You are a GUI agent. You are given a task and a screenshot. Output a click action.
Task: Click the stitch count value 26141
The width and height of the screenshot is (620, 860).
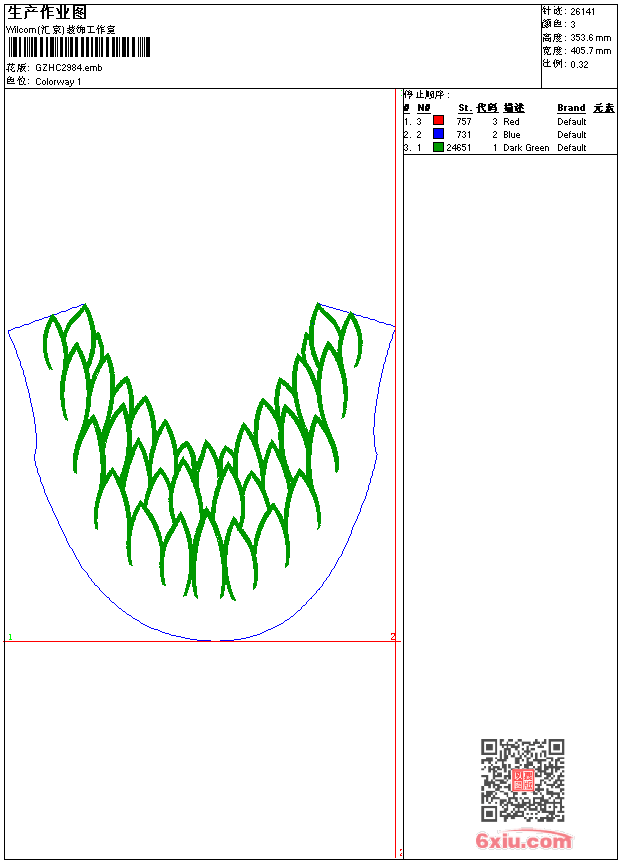tap(583, 12)
